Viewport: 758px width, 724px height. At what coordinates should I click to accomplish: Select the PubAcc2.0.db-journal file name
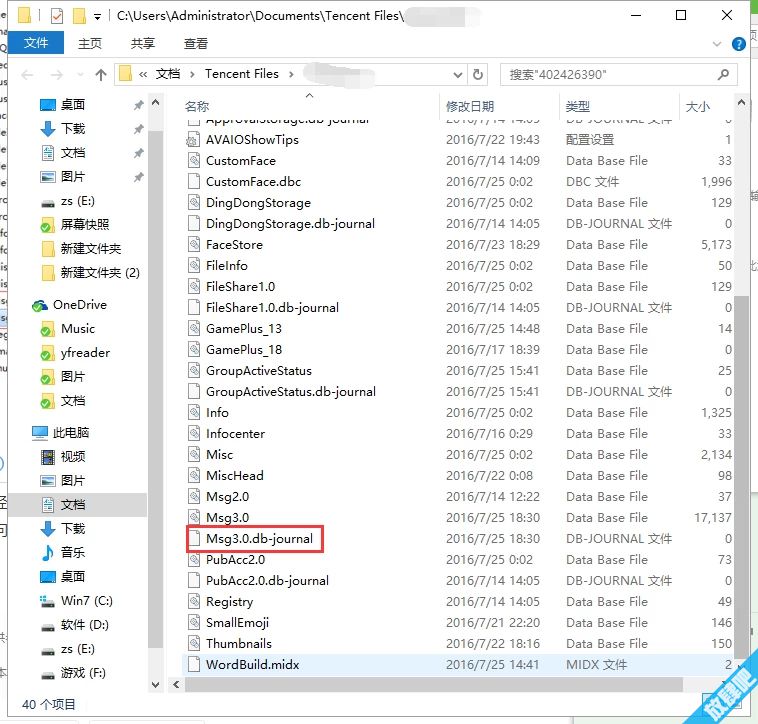click(267, 580)
